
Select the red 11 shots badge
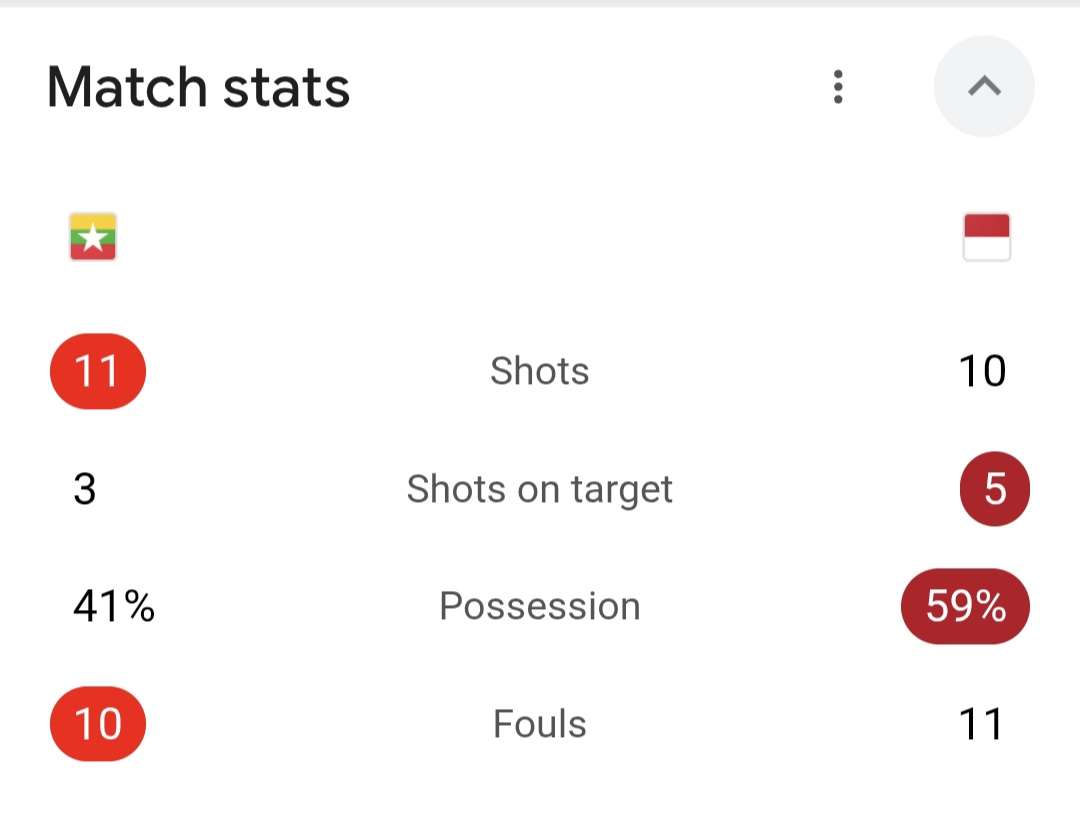click(x=98, y=371)
